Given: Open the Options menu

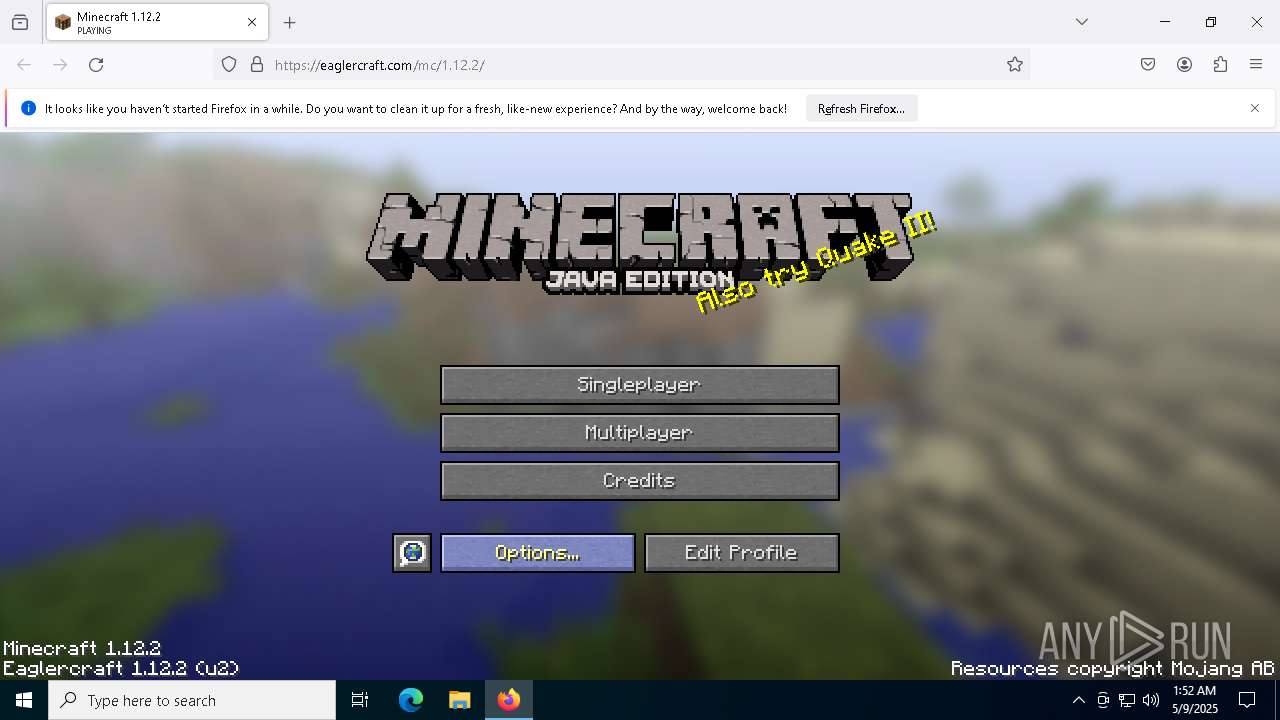Looking at the screenshot, I should click(538, 553).
